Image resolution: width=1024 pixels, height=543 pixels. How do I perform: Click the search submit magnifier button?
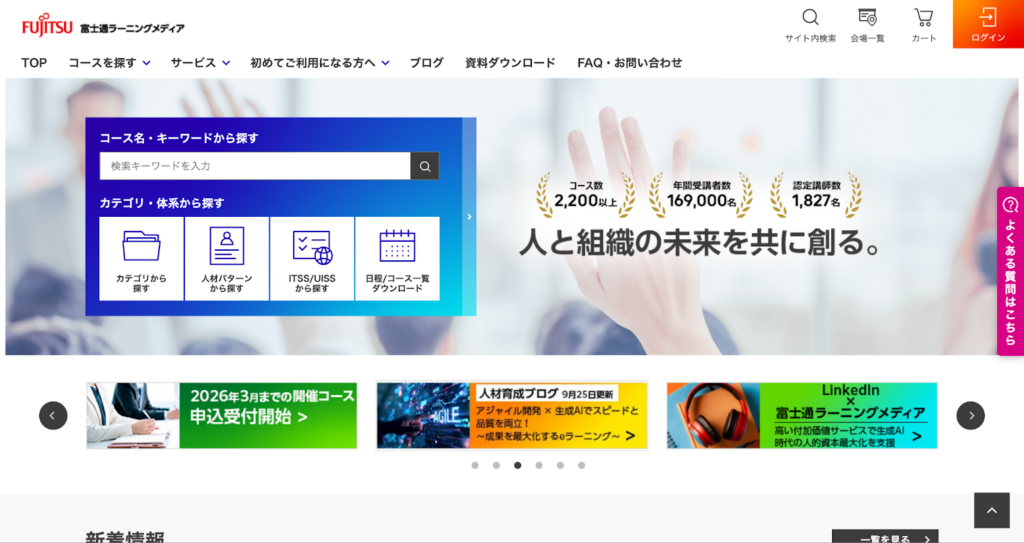[425, 166]
